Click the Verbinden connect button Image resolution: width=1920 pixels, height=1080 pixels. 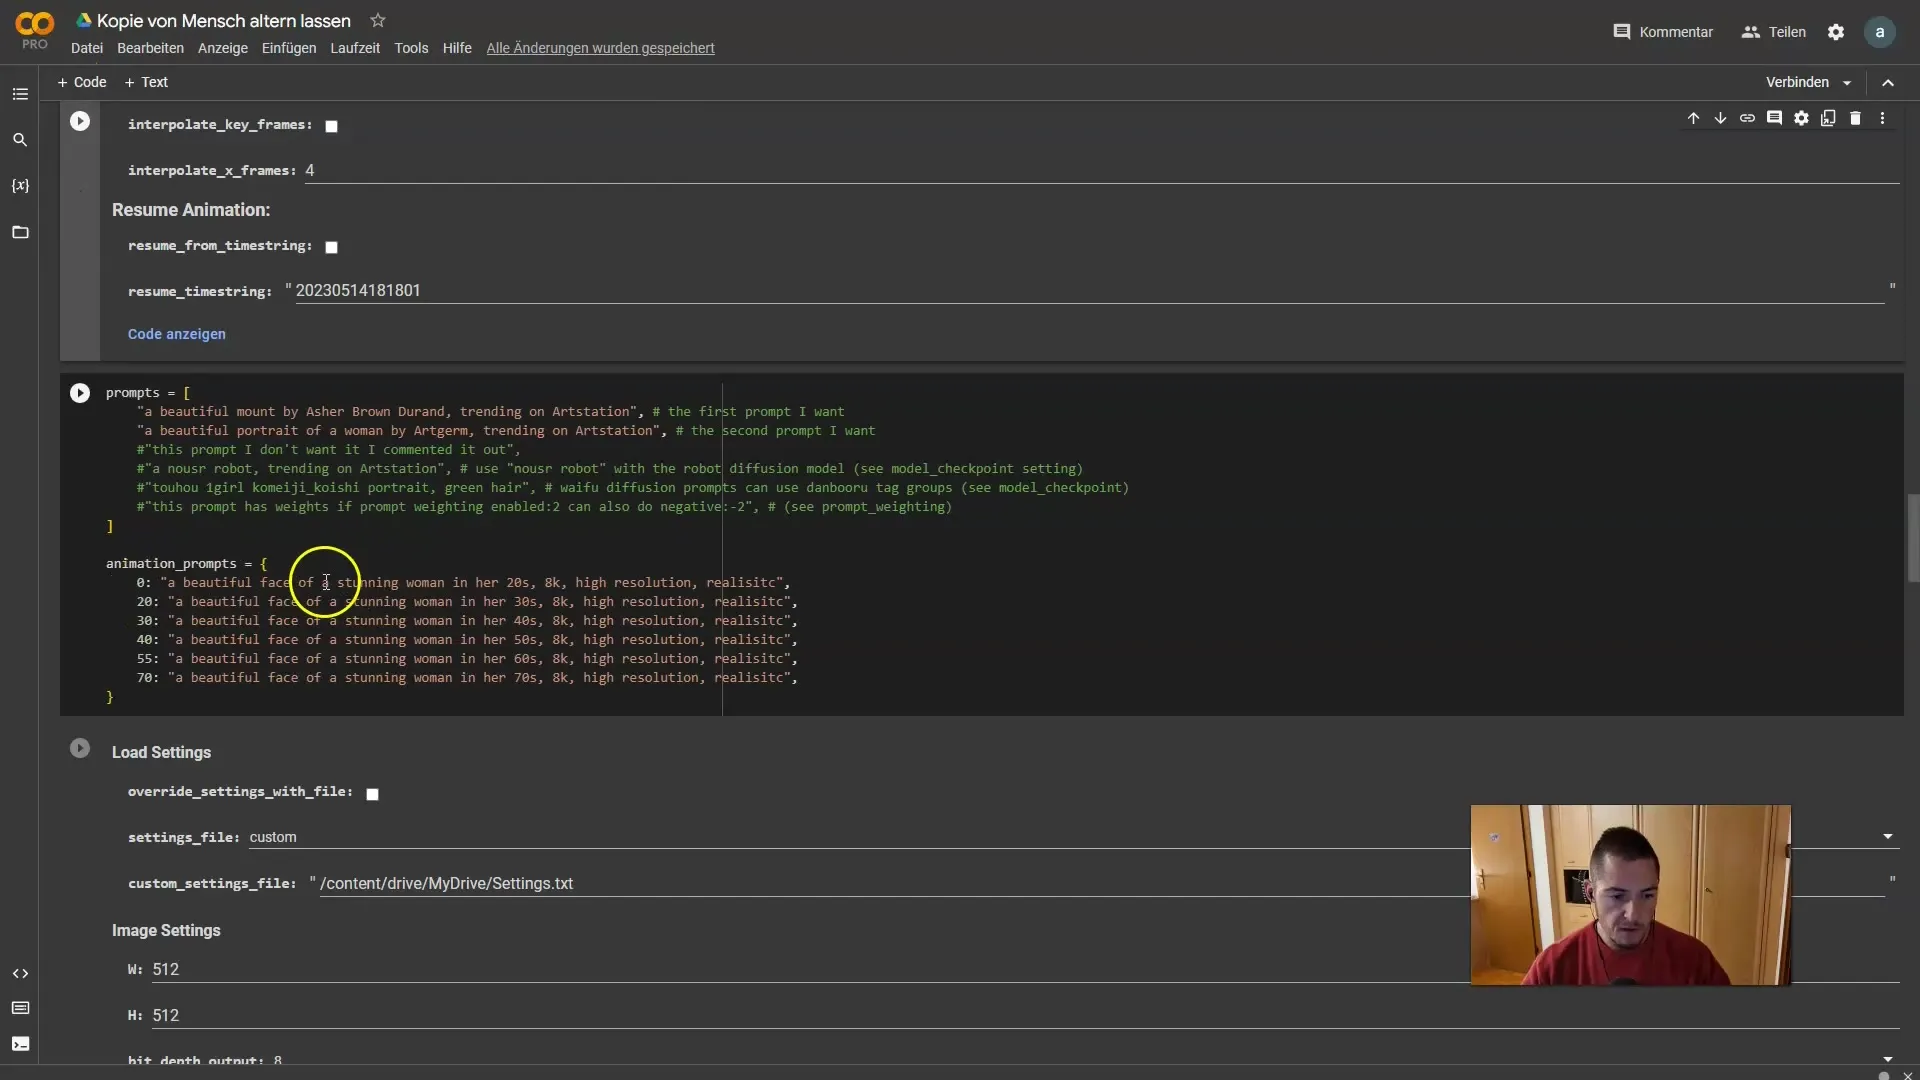[1797, 82]
